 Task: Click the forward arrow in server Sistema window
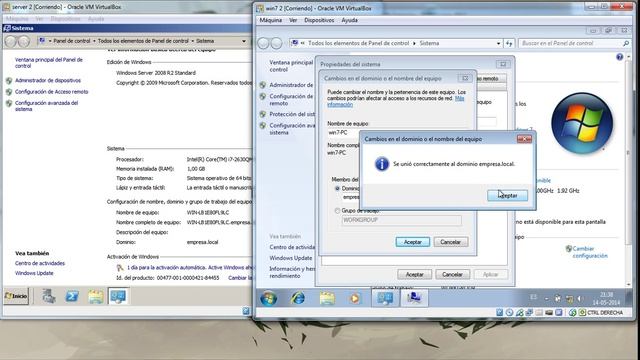(x=24, y=41)
